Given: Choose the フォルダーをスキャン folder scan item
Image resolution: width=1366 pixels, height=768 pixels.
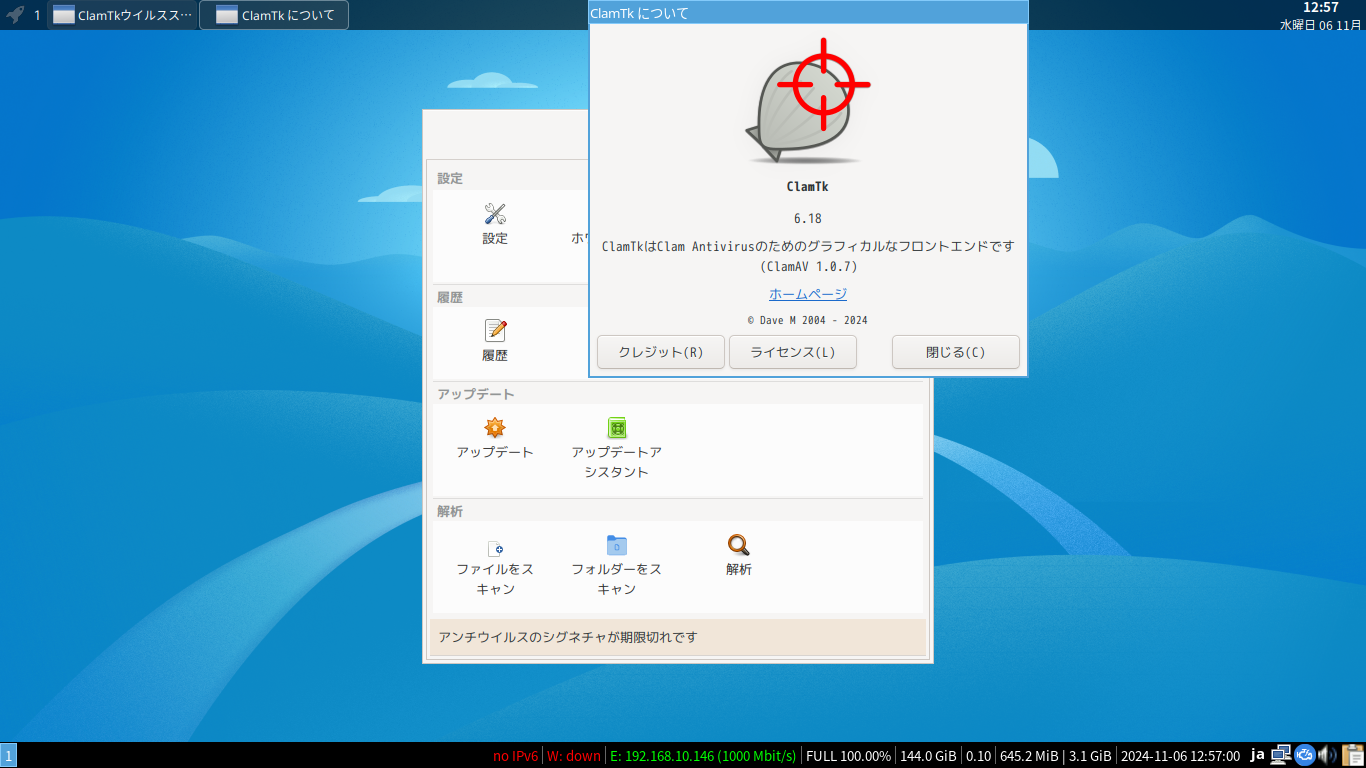Looking at the screenshot, I should point(617,565).
